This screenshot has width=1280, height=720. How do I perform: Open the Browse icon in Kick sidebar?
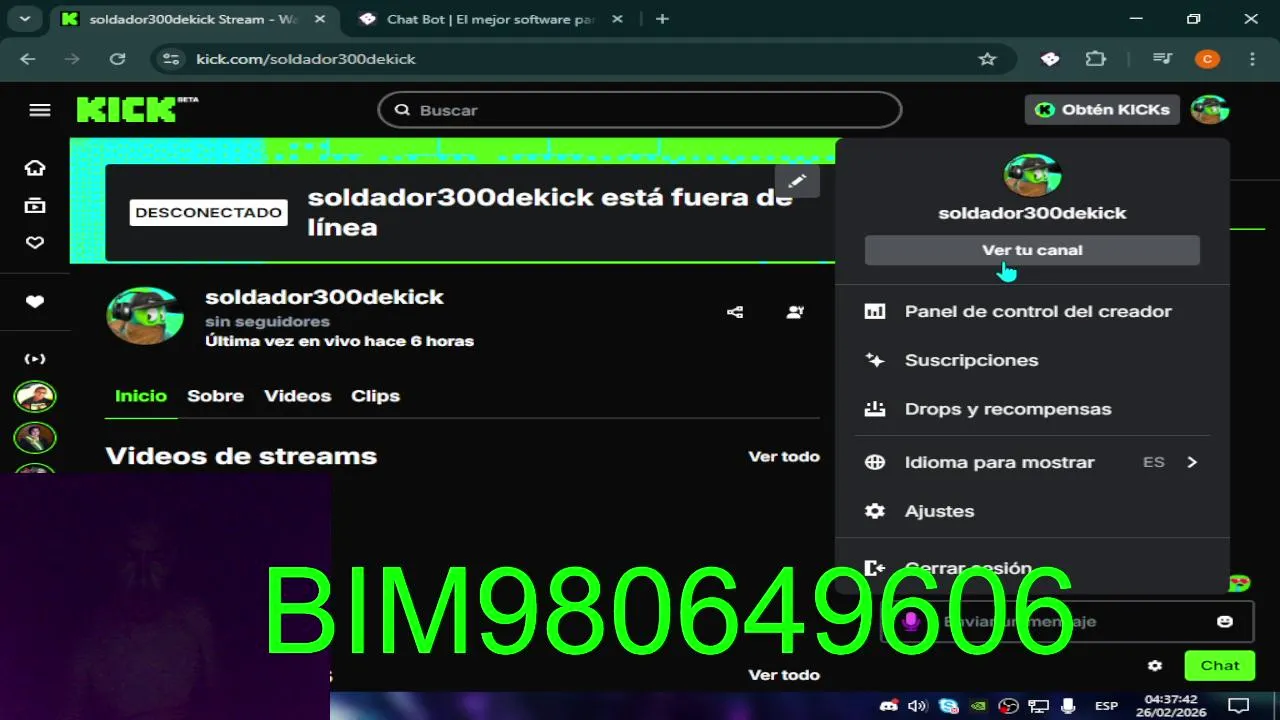(x=35, y=205)
